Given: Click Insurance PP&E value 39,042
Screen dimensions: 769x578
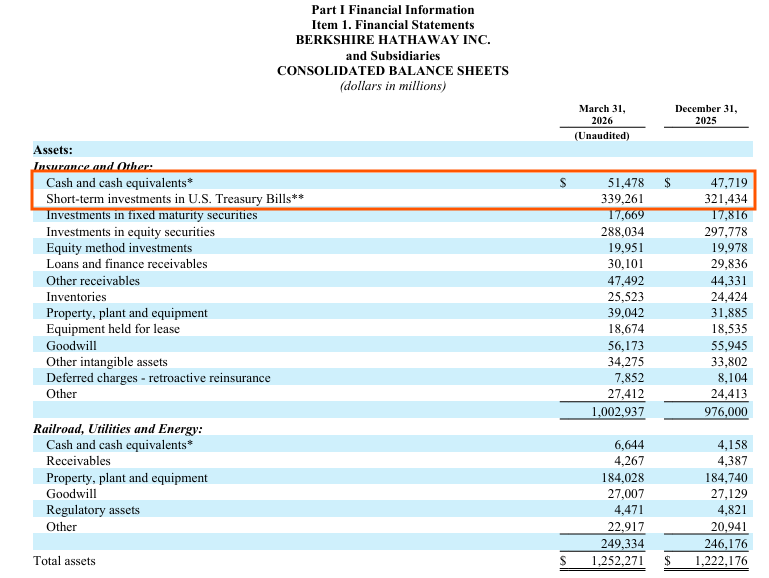Looking at the screenshot, I should (x=626, y=313).
